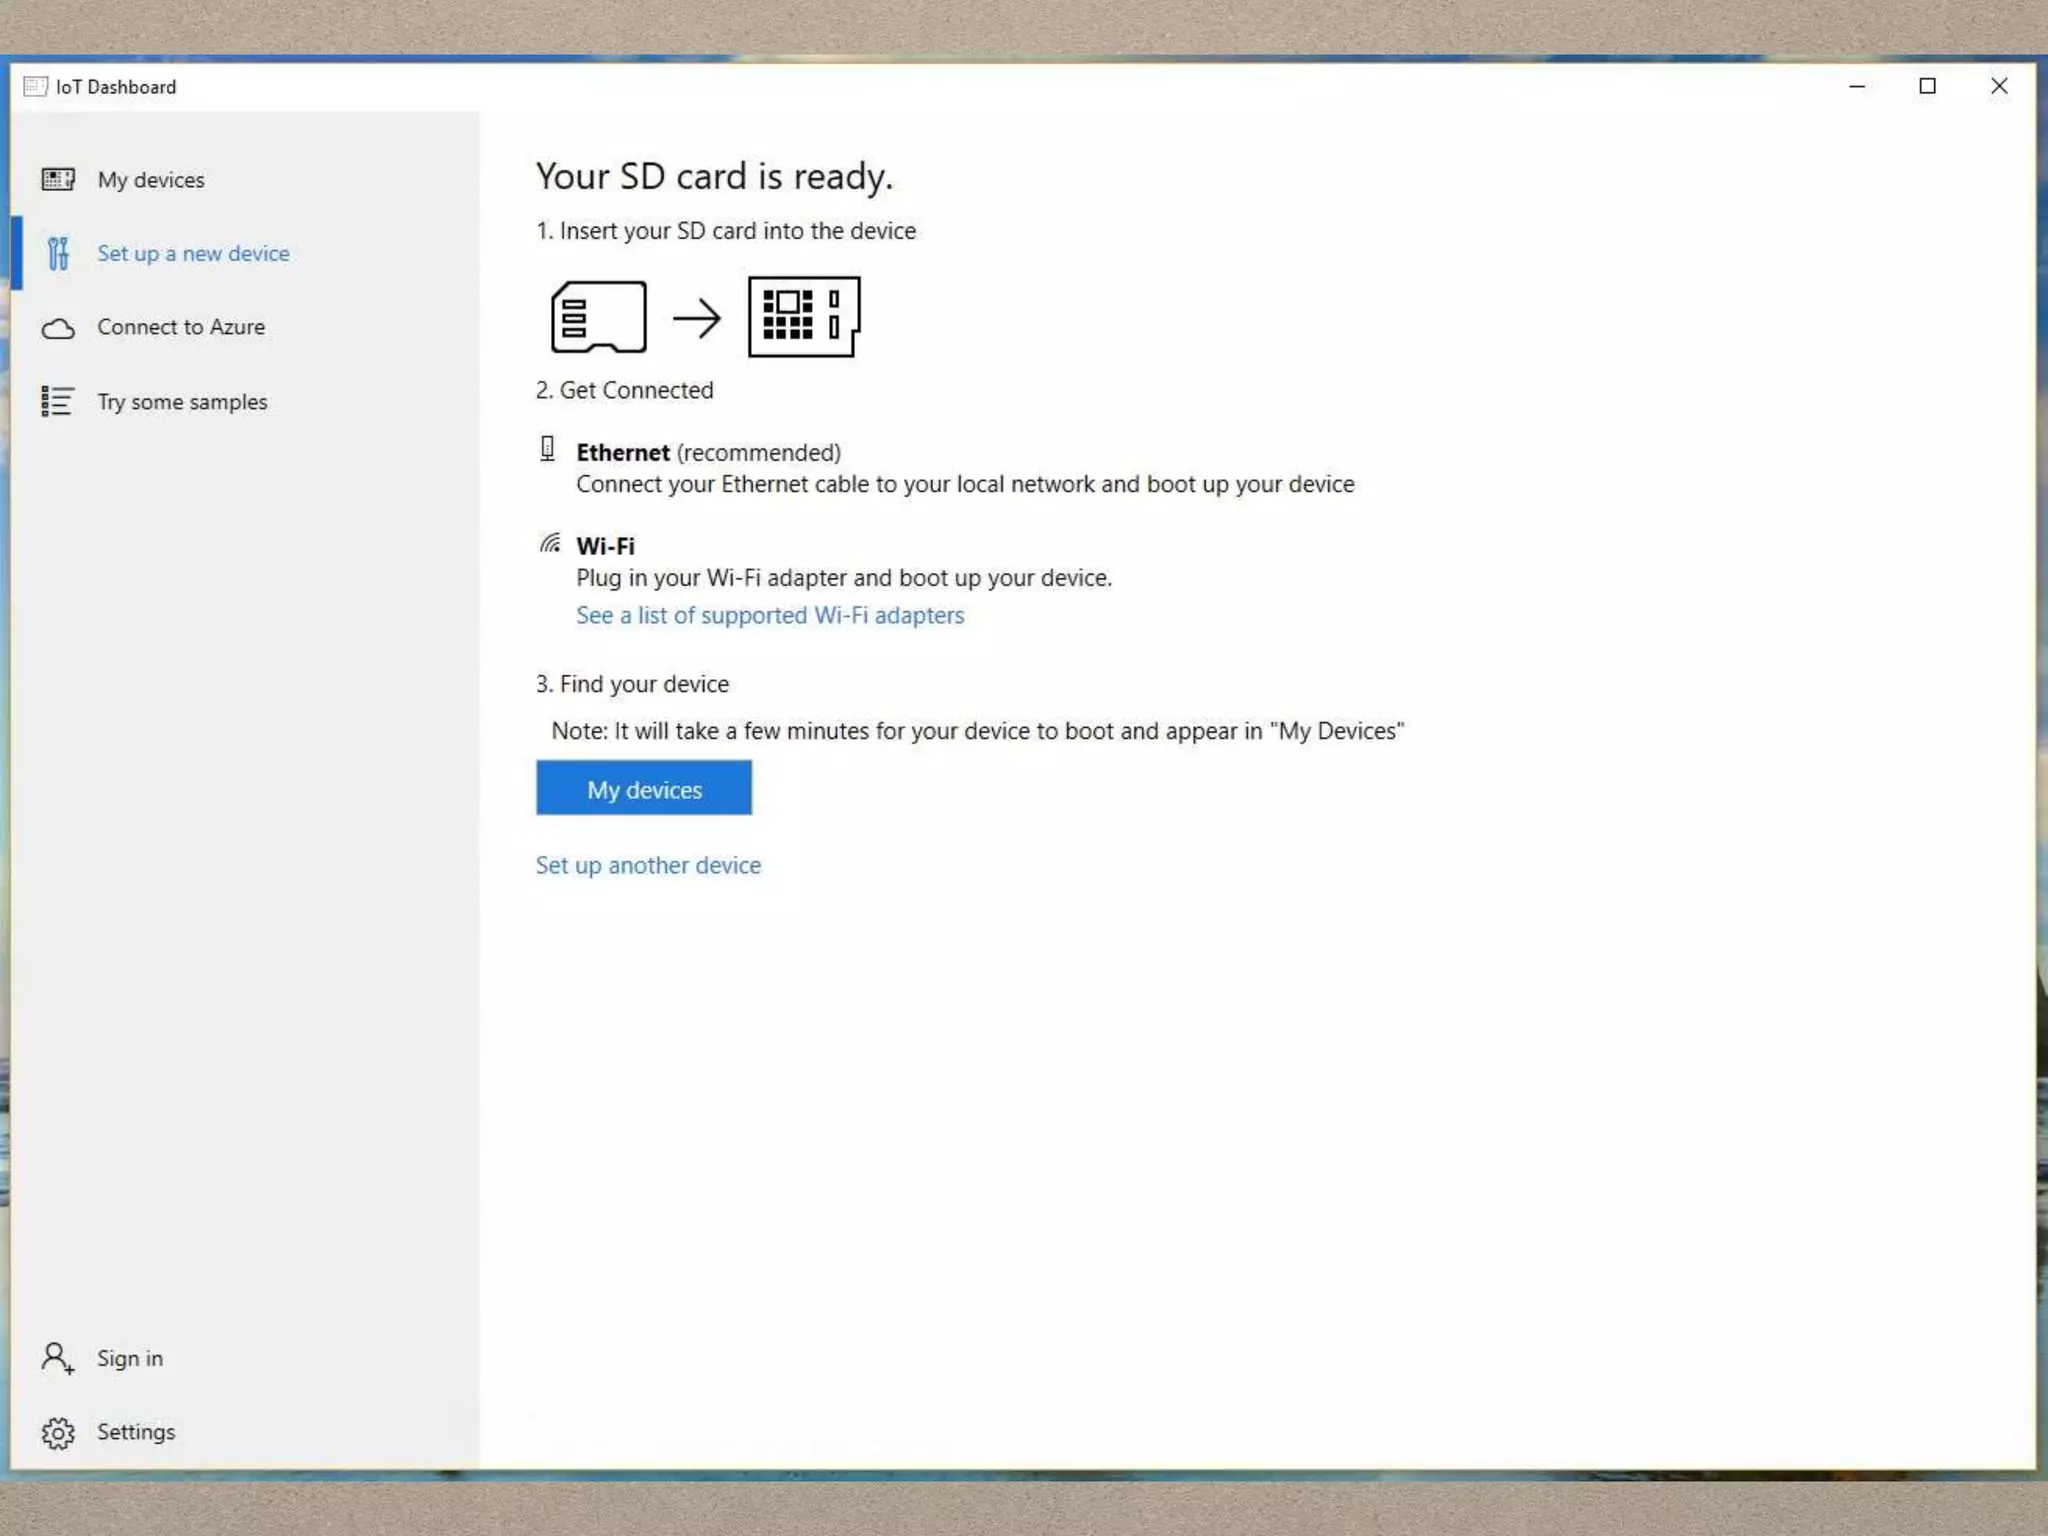The width and height of the screenshot is (2048, 1536).
Task: Click the device board illustration icon
Action: point(804,317)
